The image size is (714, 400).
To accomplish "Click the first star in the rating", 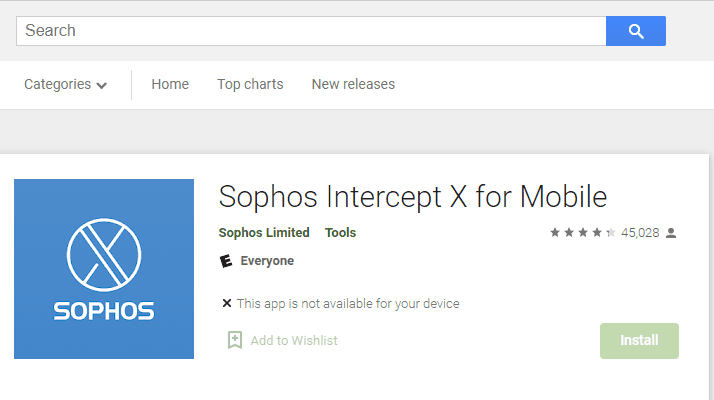I will tap(555, 233).
